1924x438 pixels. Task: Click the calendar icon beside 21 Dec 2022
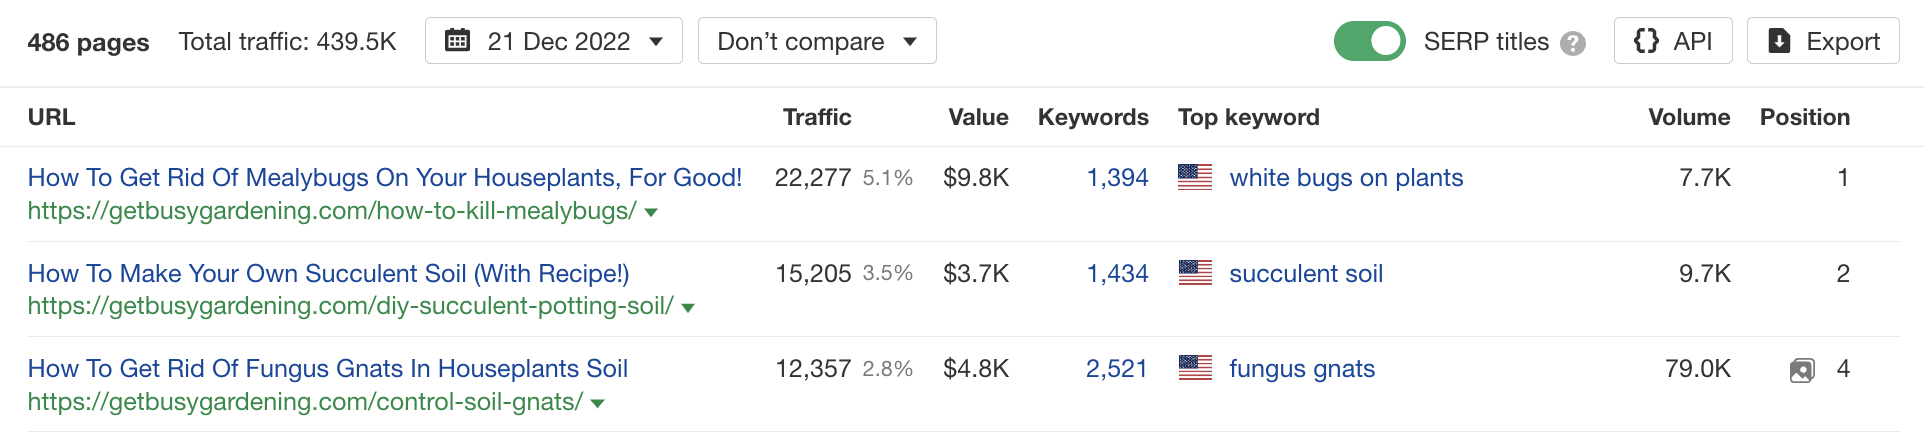coord(457,41)
